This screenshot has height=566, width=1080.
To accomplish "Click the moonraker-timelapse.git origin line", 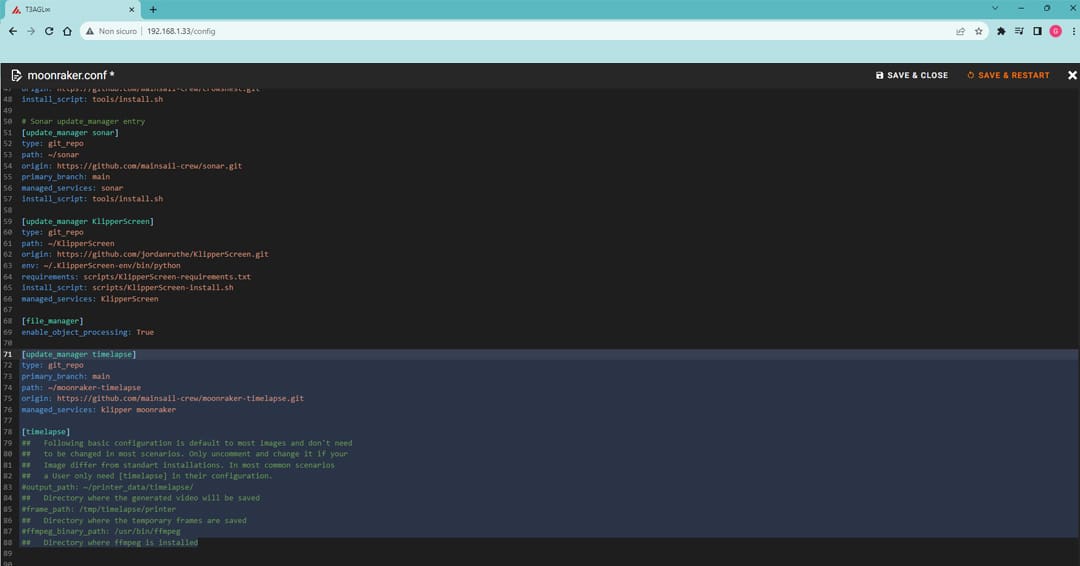I will pyautogui.click(x=163, y=398).
